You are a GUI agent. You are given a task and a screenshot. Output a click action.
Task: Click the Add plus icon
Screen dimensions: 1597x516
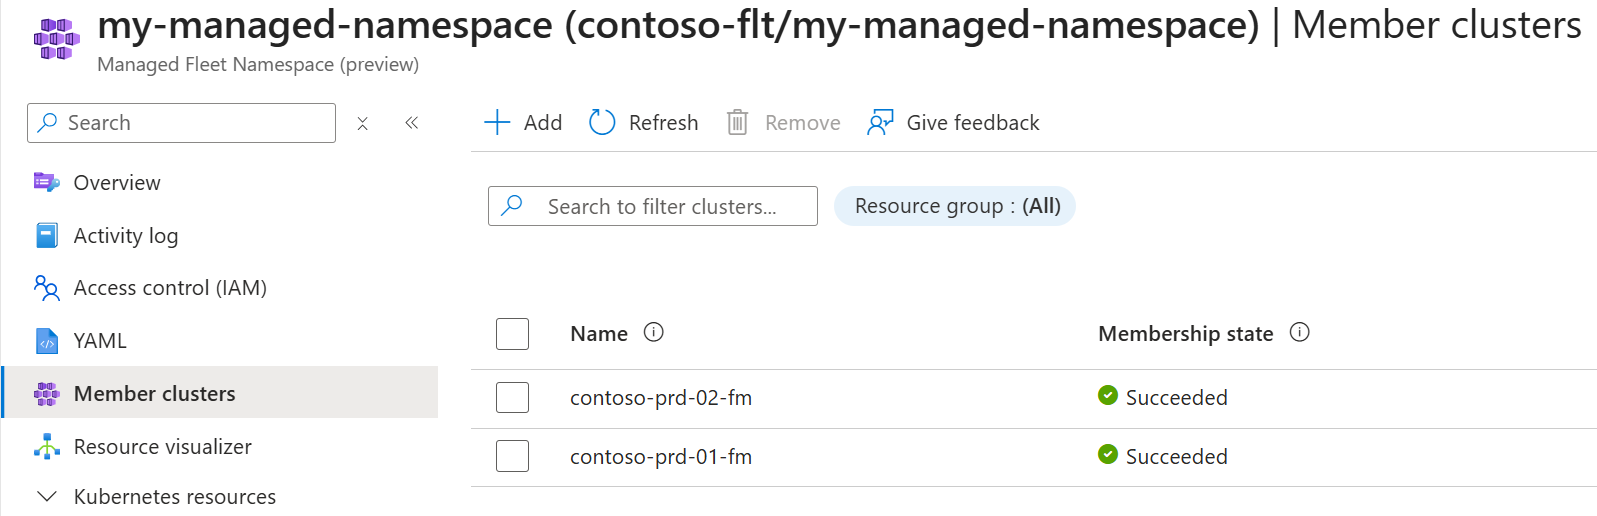497,123
